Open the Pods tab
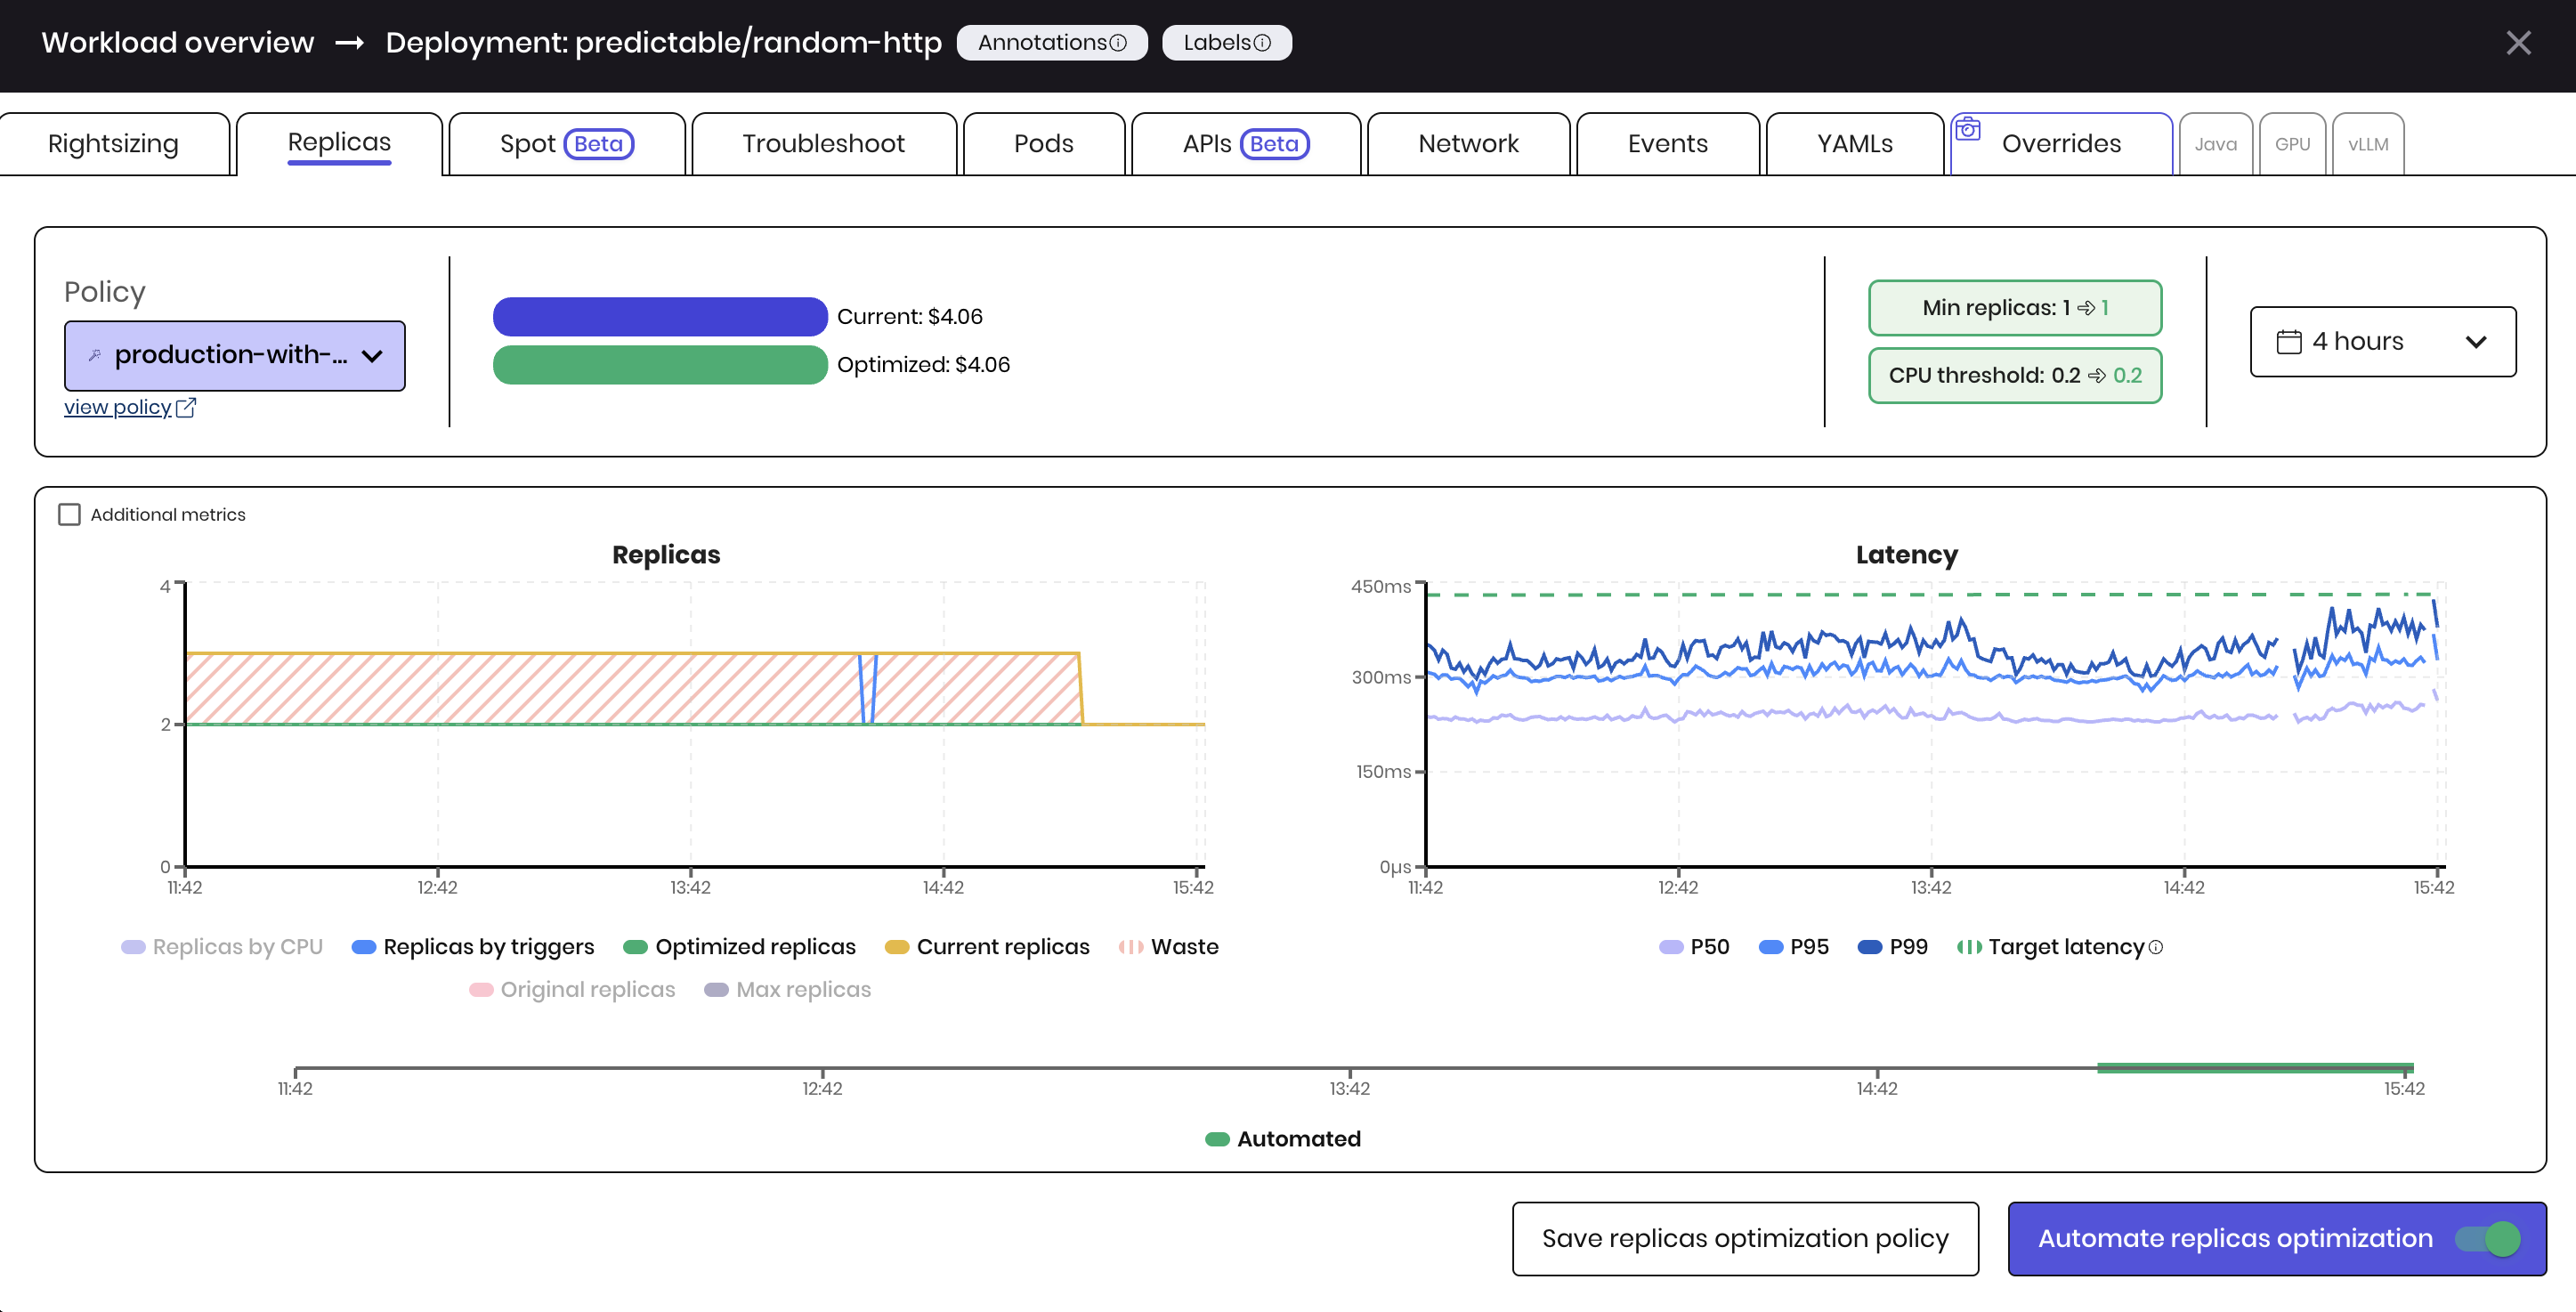This screenshot has height=1312, width=2576. (x=1043, y=144)
